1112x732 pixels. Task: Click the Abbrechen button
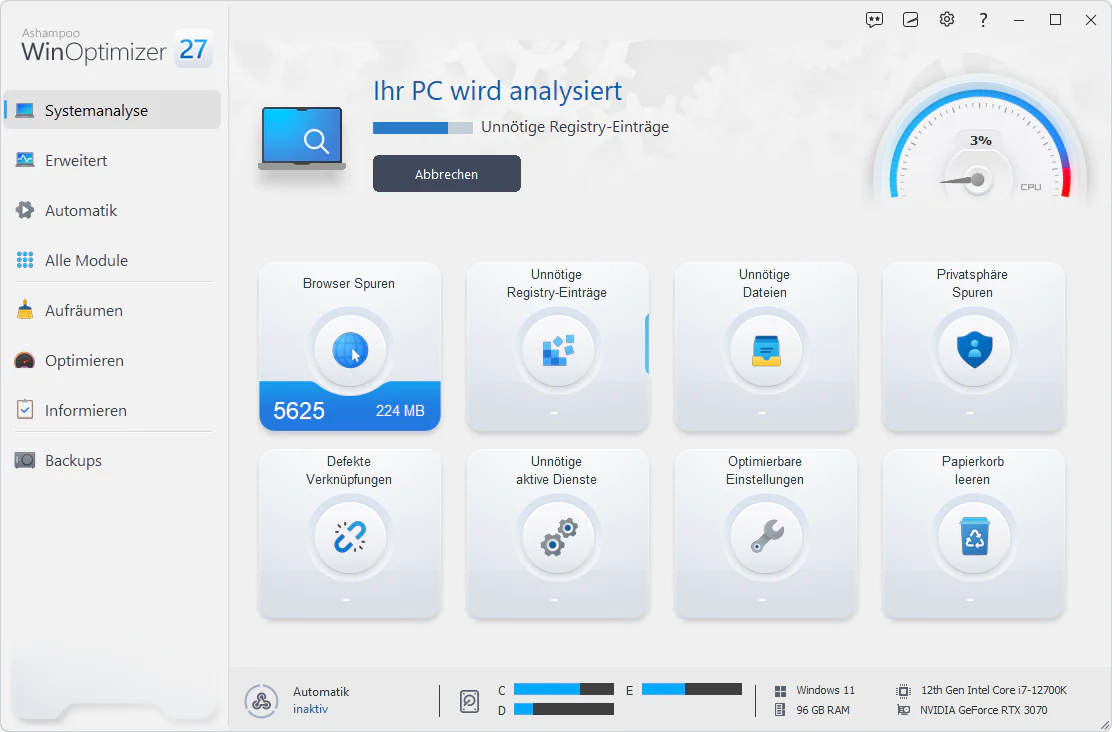pyautogui.click(x=447, y=174)
